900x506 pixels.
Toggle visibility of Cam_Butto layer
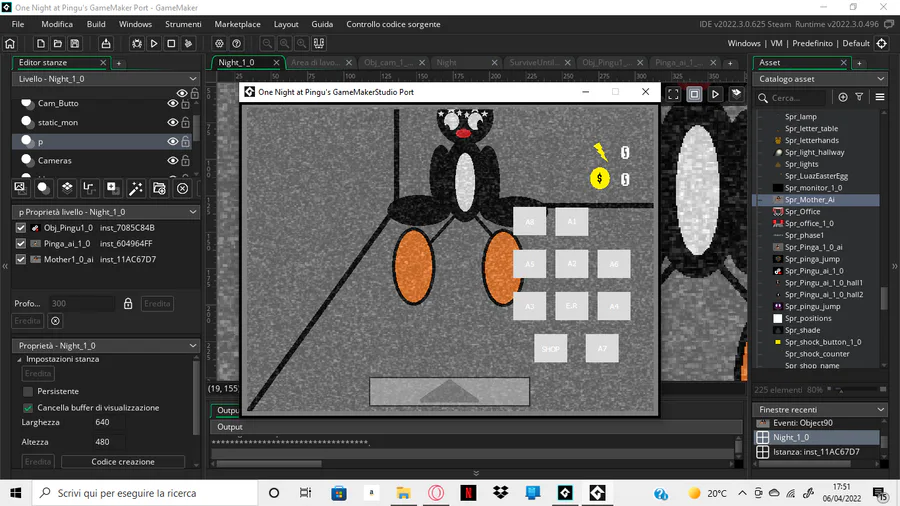(x=172, y=103)
